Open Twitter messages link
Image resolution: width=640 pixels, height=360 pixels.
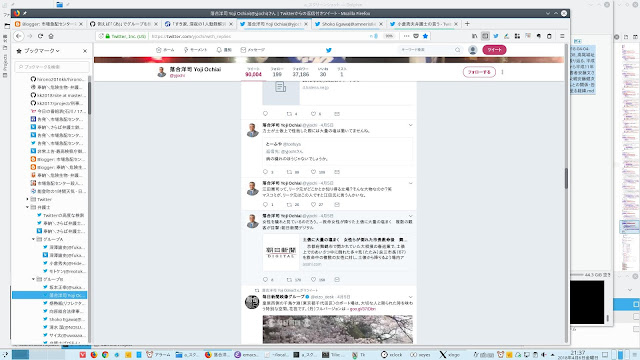[x=253, y=50]
